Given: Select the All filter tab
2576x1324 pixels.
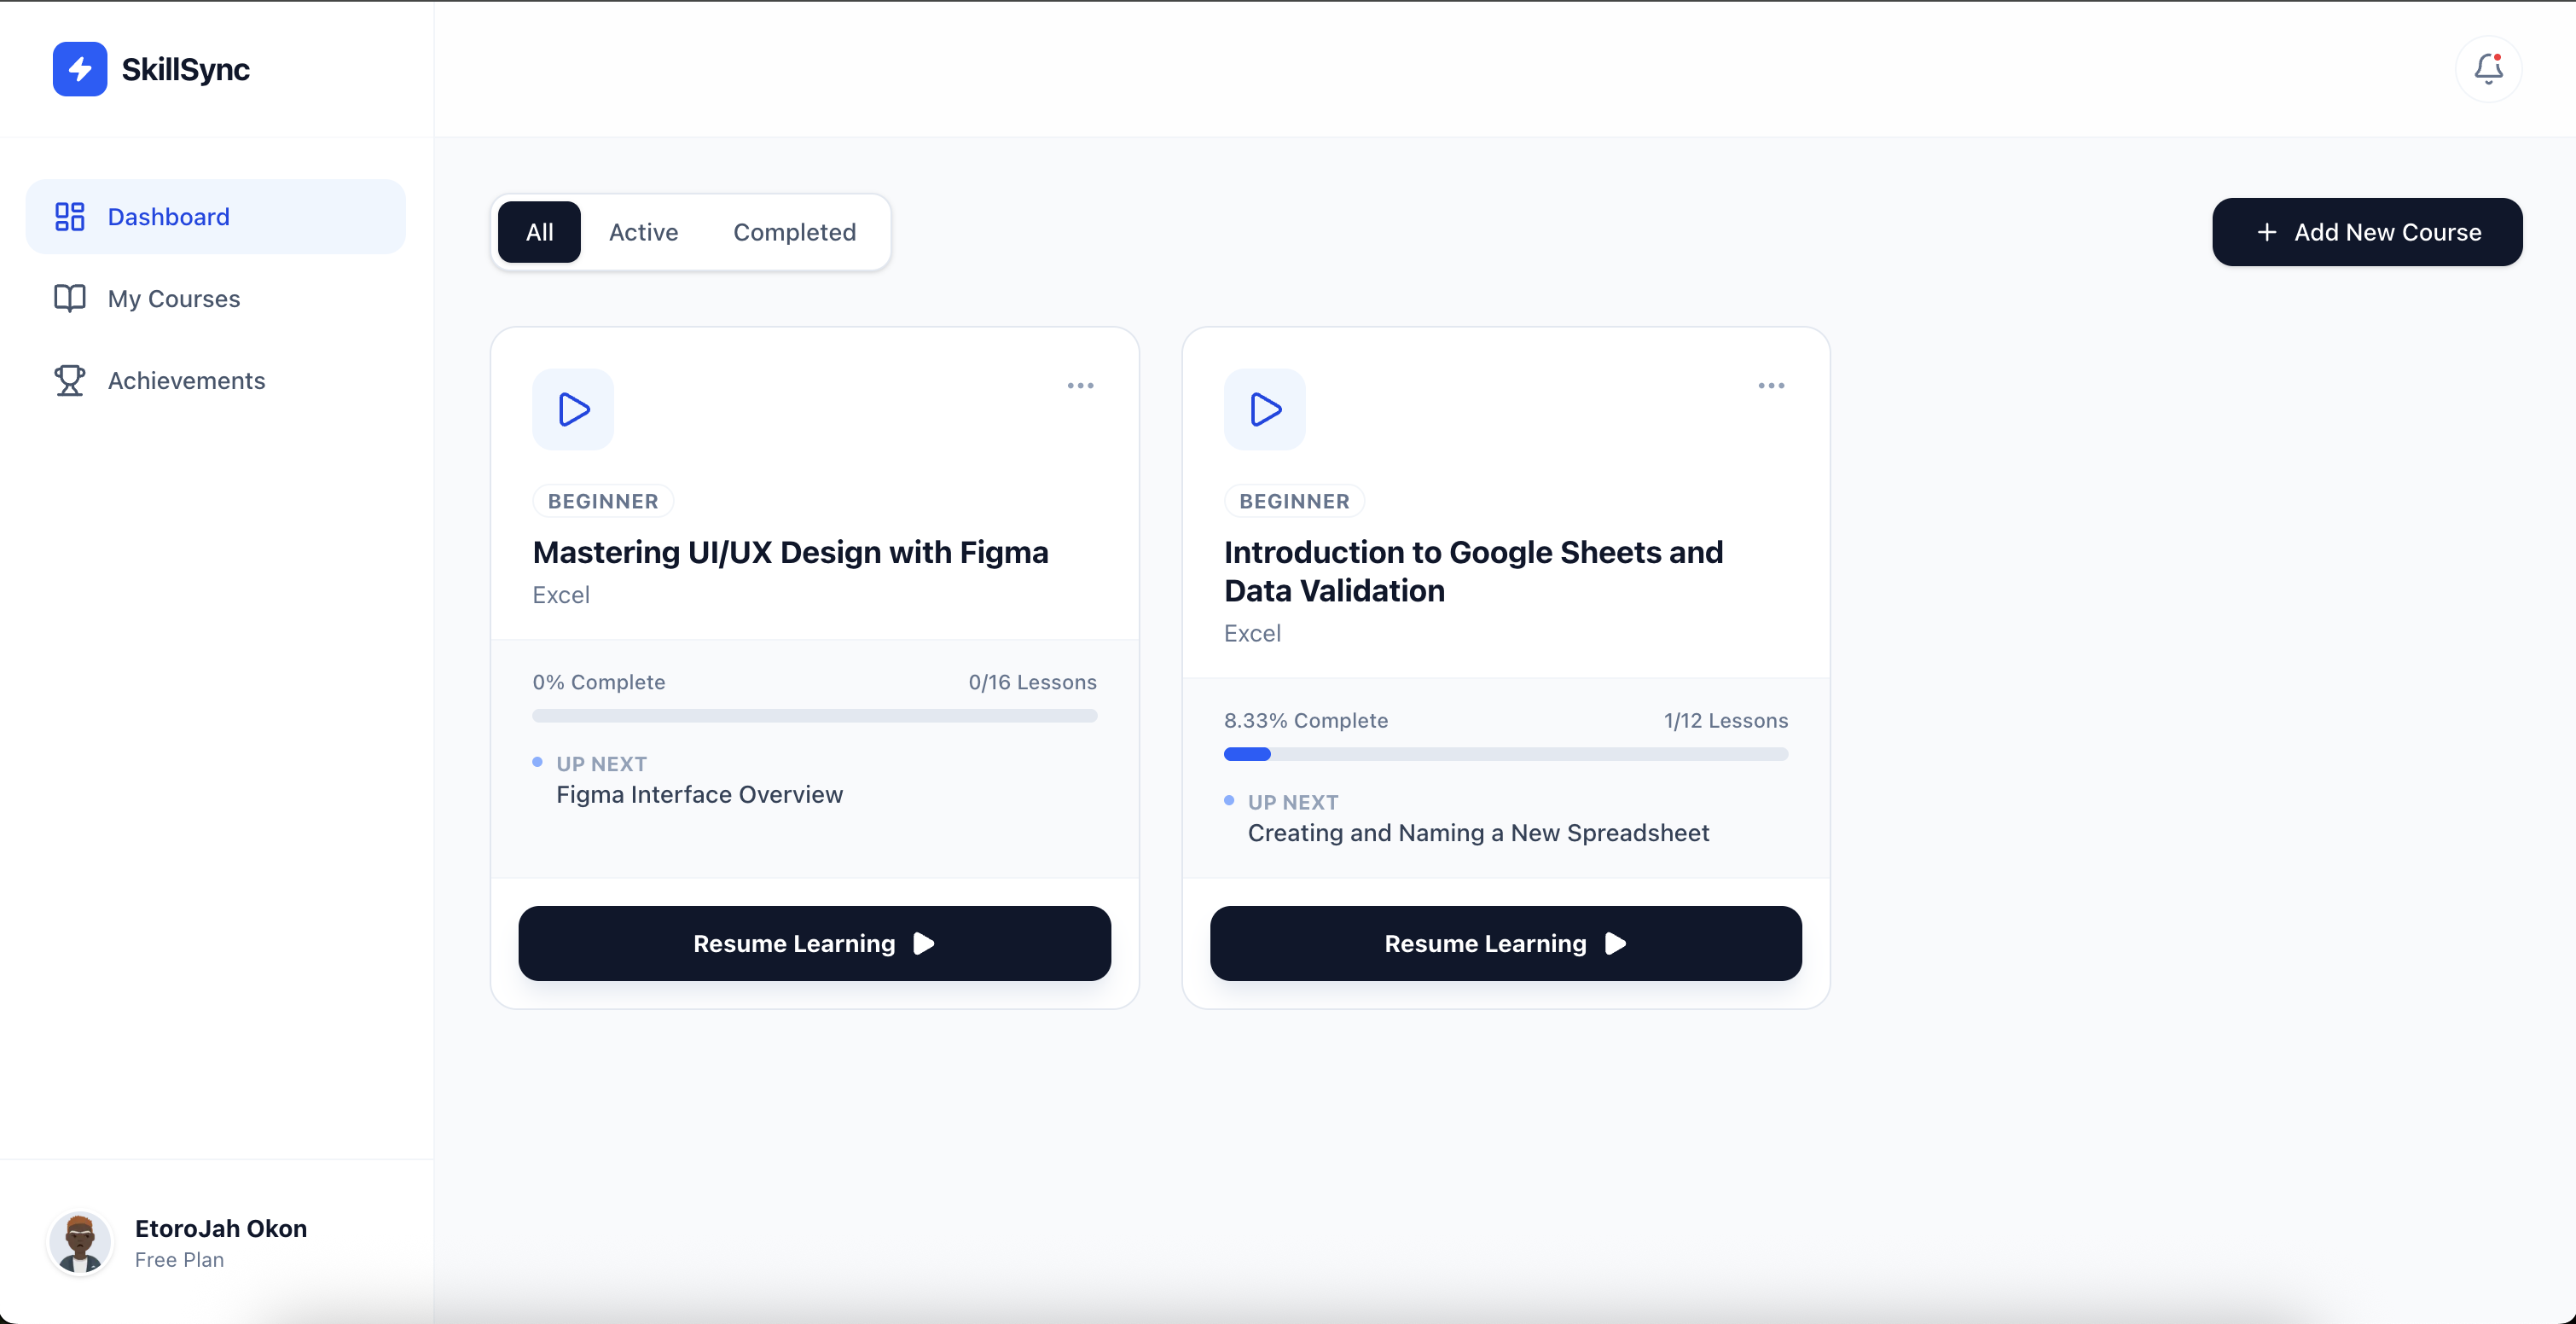Looking at the screenshot, I should 539,232.
